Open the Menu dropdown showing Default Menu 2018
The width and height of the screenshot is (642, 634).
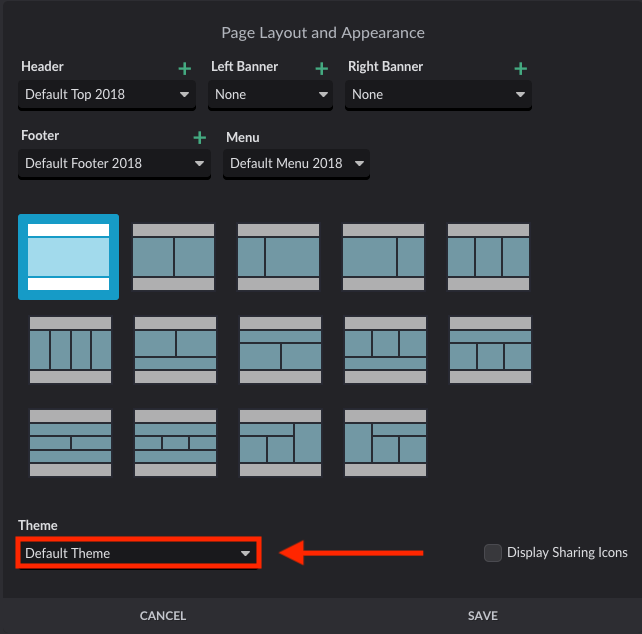pos(296,164)
